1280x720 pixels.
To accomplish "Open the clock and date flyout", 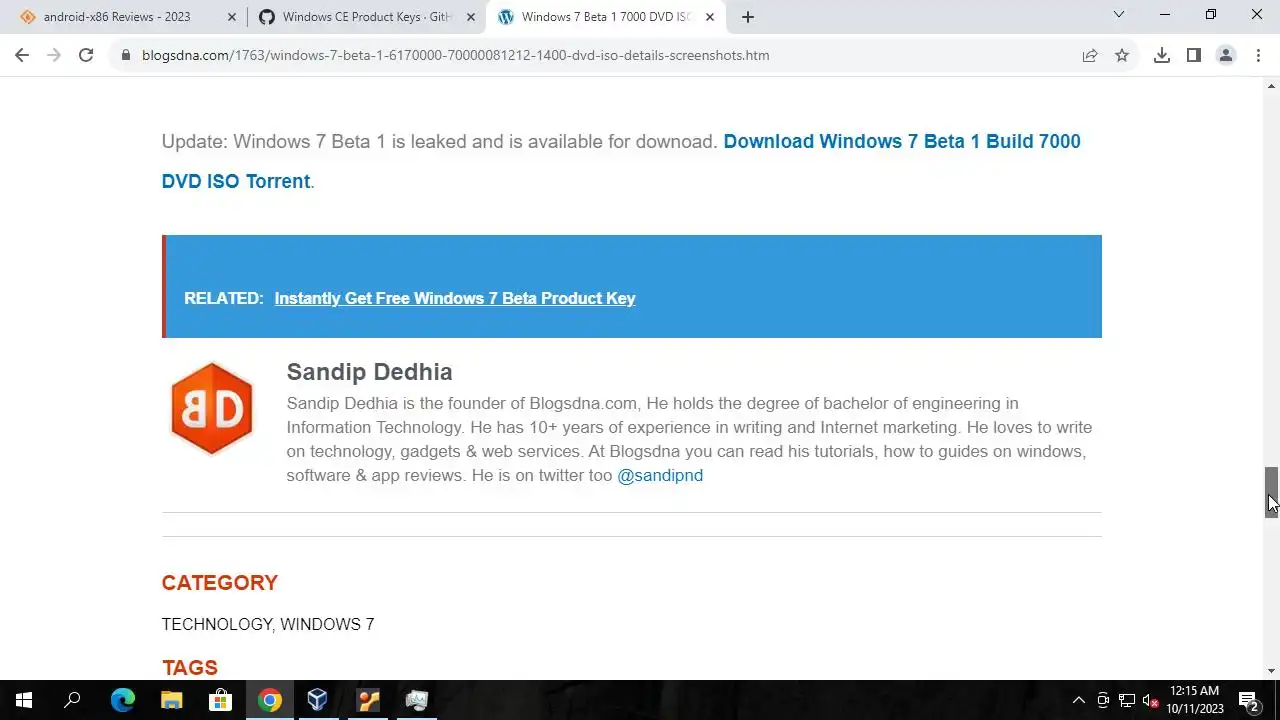I will [x=1195, y=700].
